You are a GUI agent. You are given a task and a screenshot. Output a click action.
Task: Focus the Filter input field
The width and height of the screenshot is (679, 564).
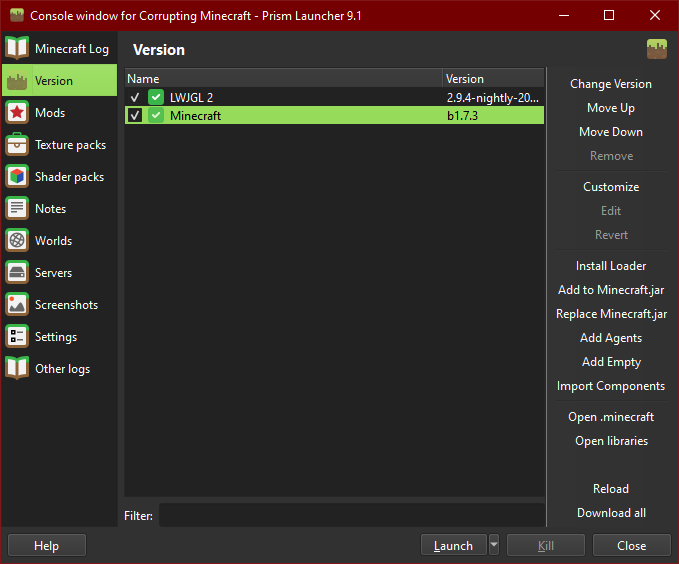point(352,515)
